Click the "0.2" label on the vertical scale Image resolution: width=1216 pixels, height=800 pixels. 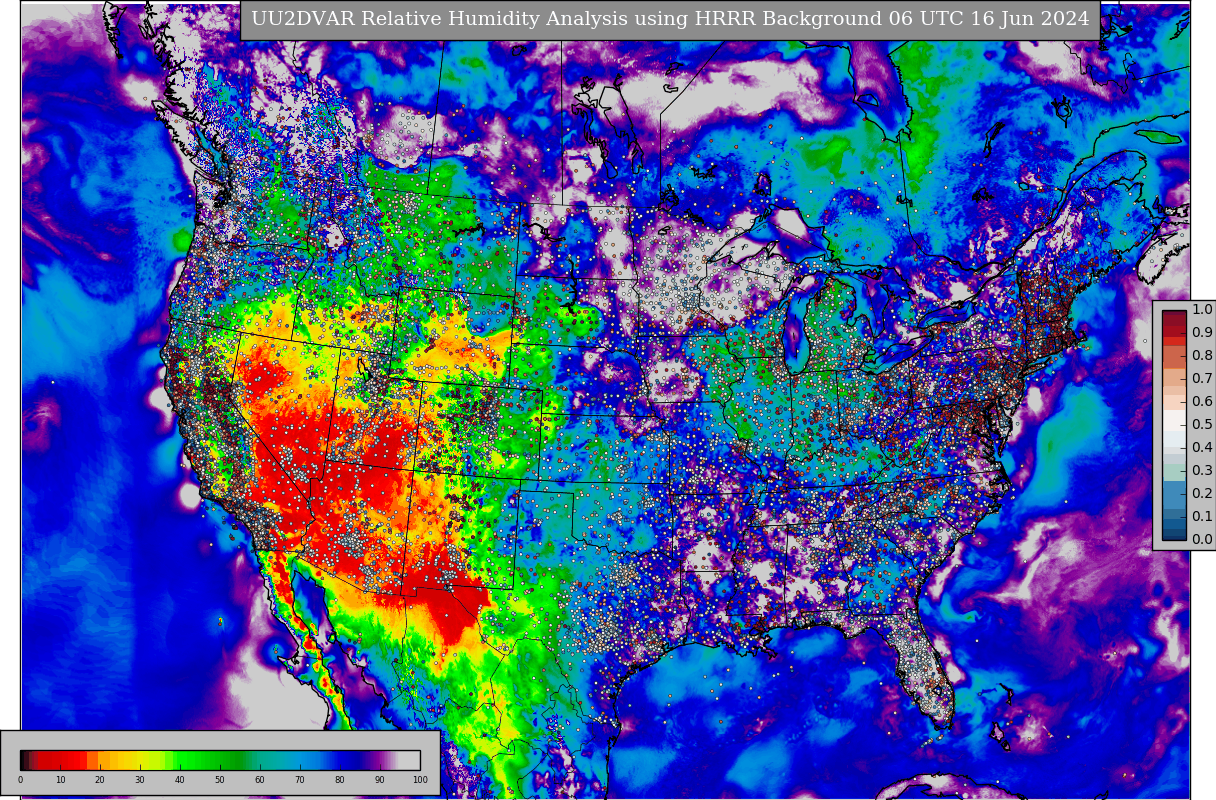[x=1202, y=493]
